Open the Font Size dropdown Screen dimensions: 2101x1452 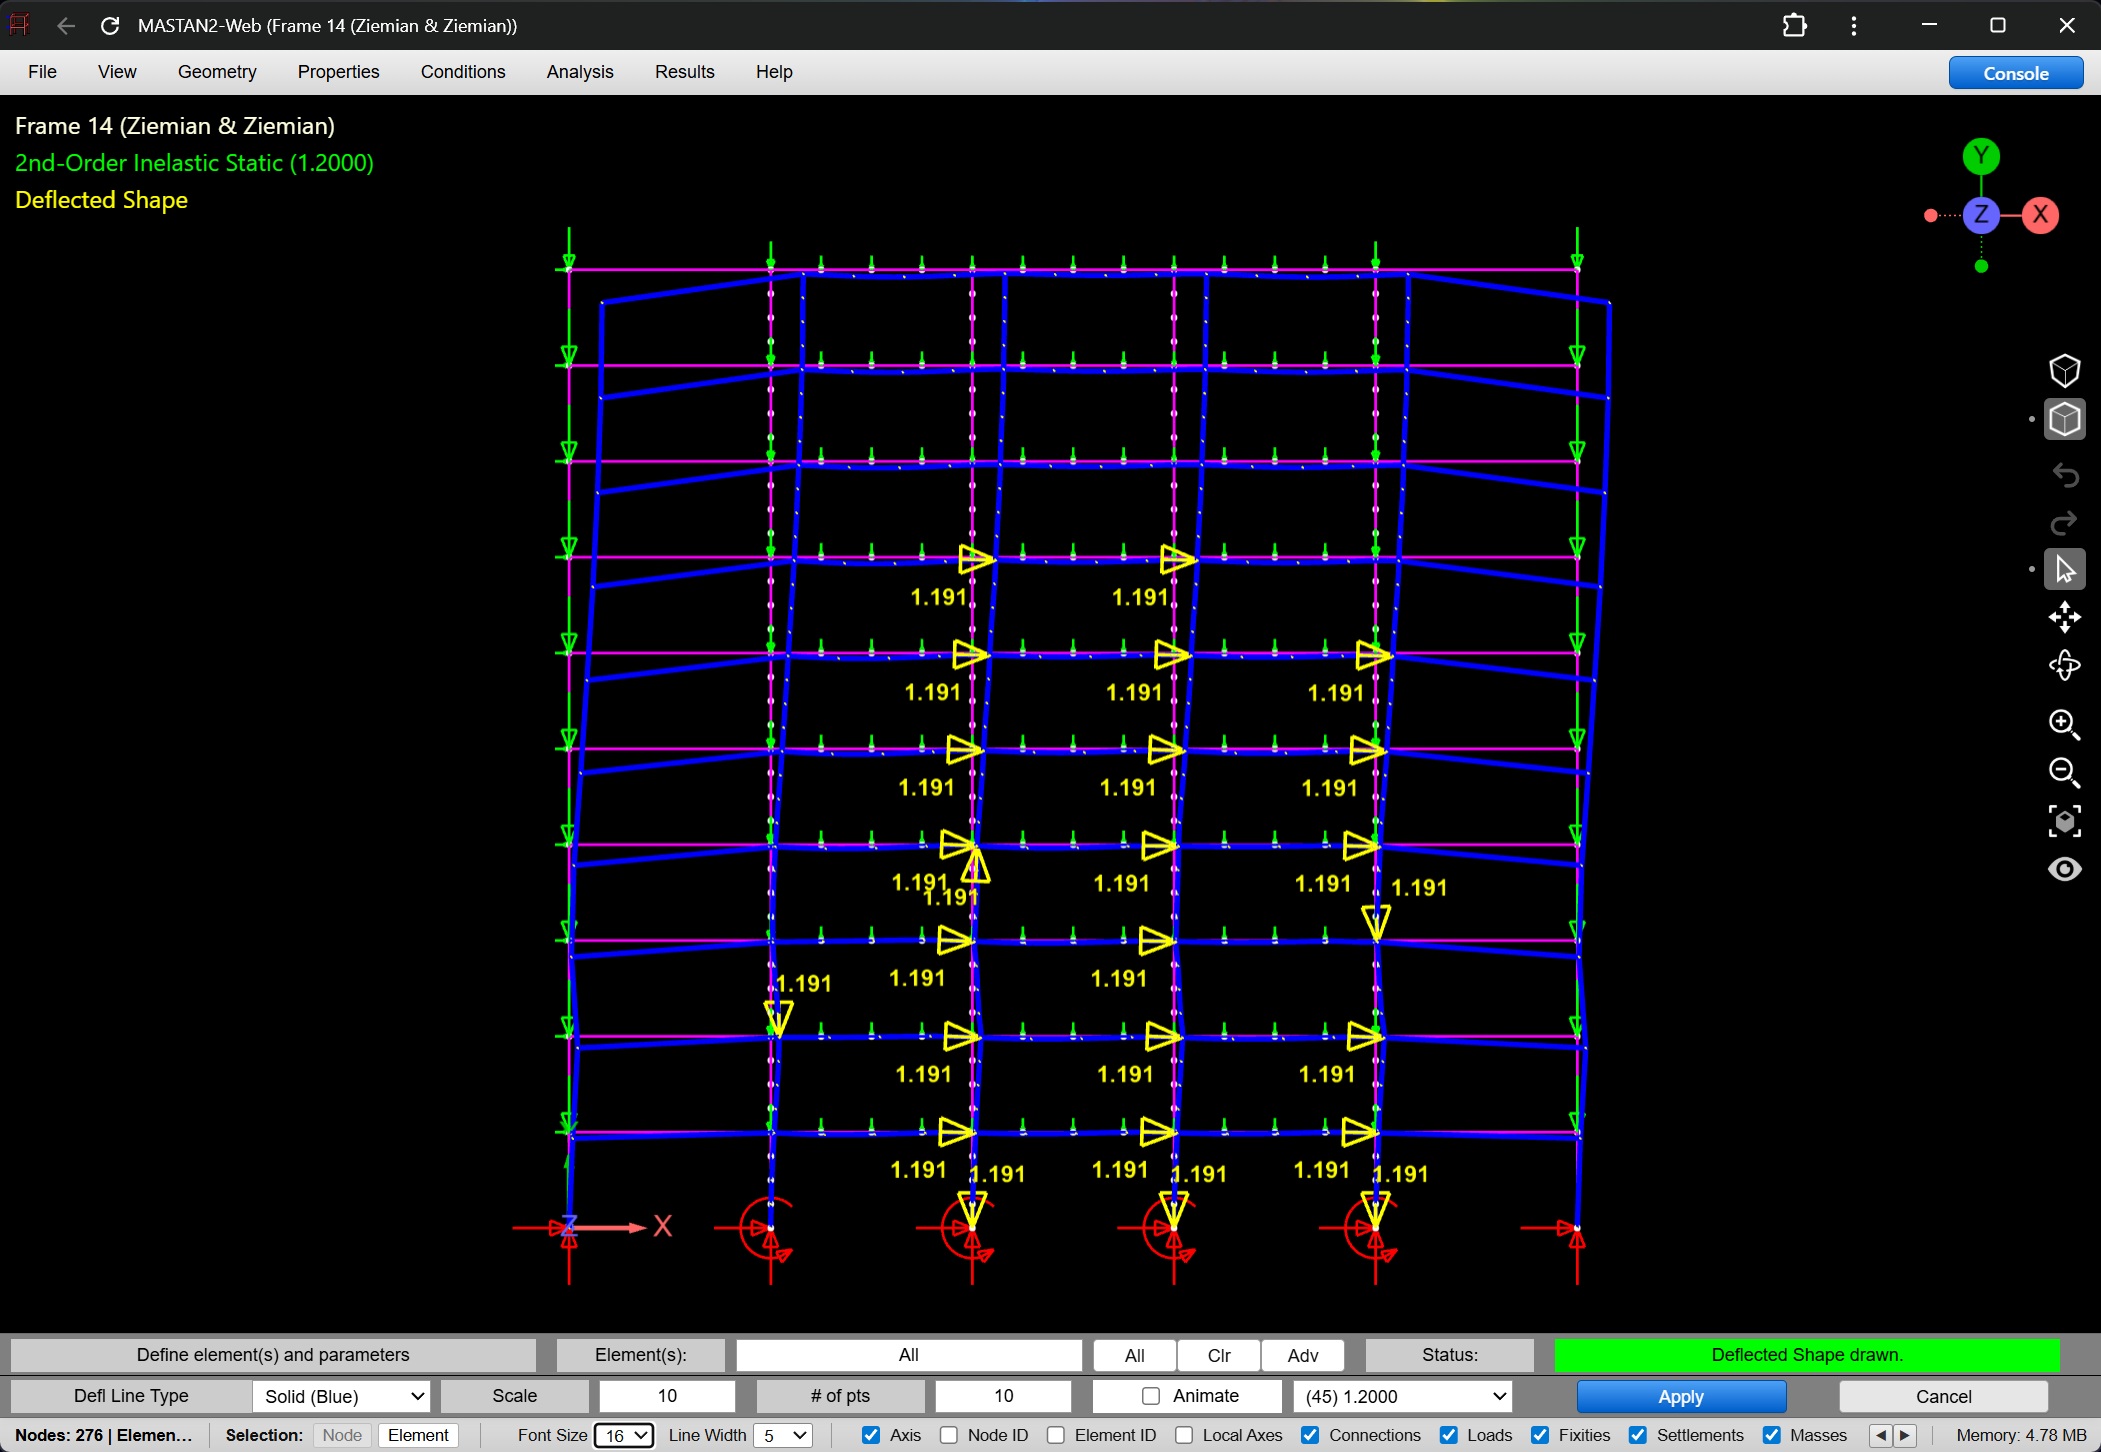click(x=622, y=1435)
